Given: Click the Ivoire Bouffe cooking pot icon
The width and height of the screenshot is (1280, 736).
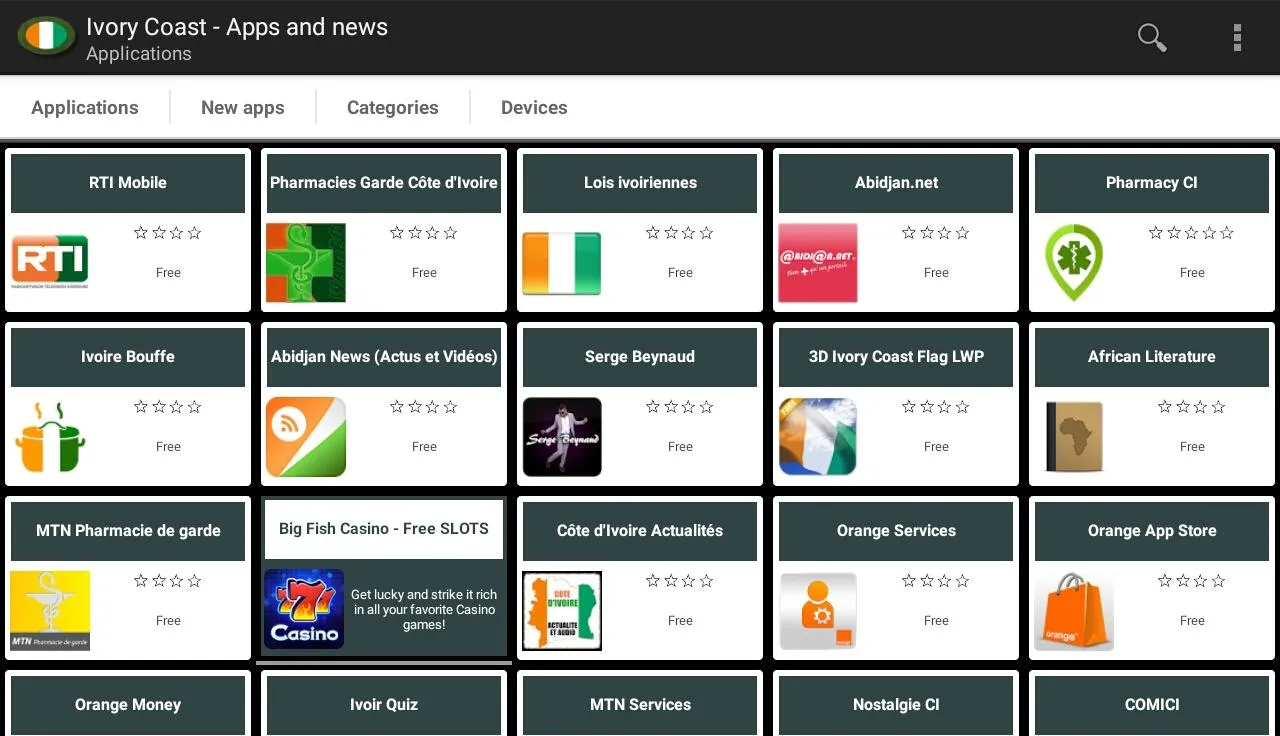Looking at the screenshot, I should tap(50, 437).
